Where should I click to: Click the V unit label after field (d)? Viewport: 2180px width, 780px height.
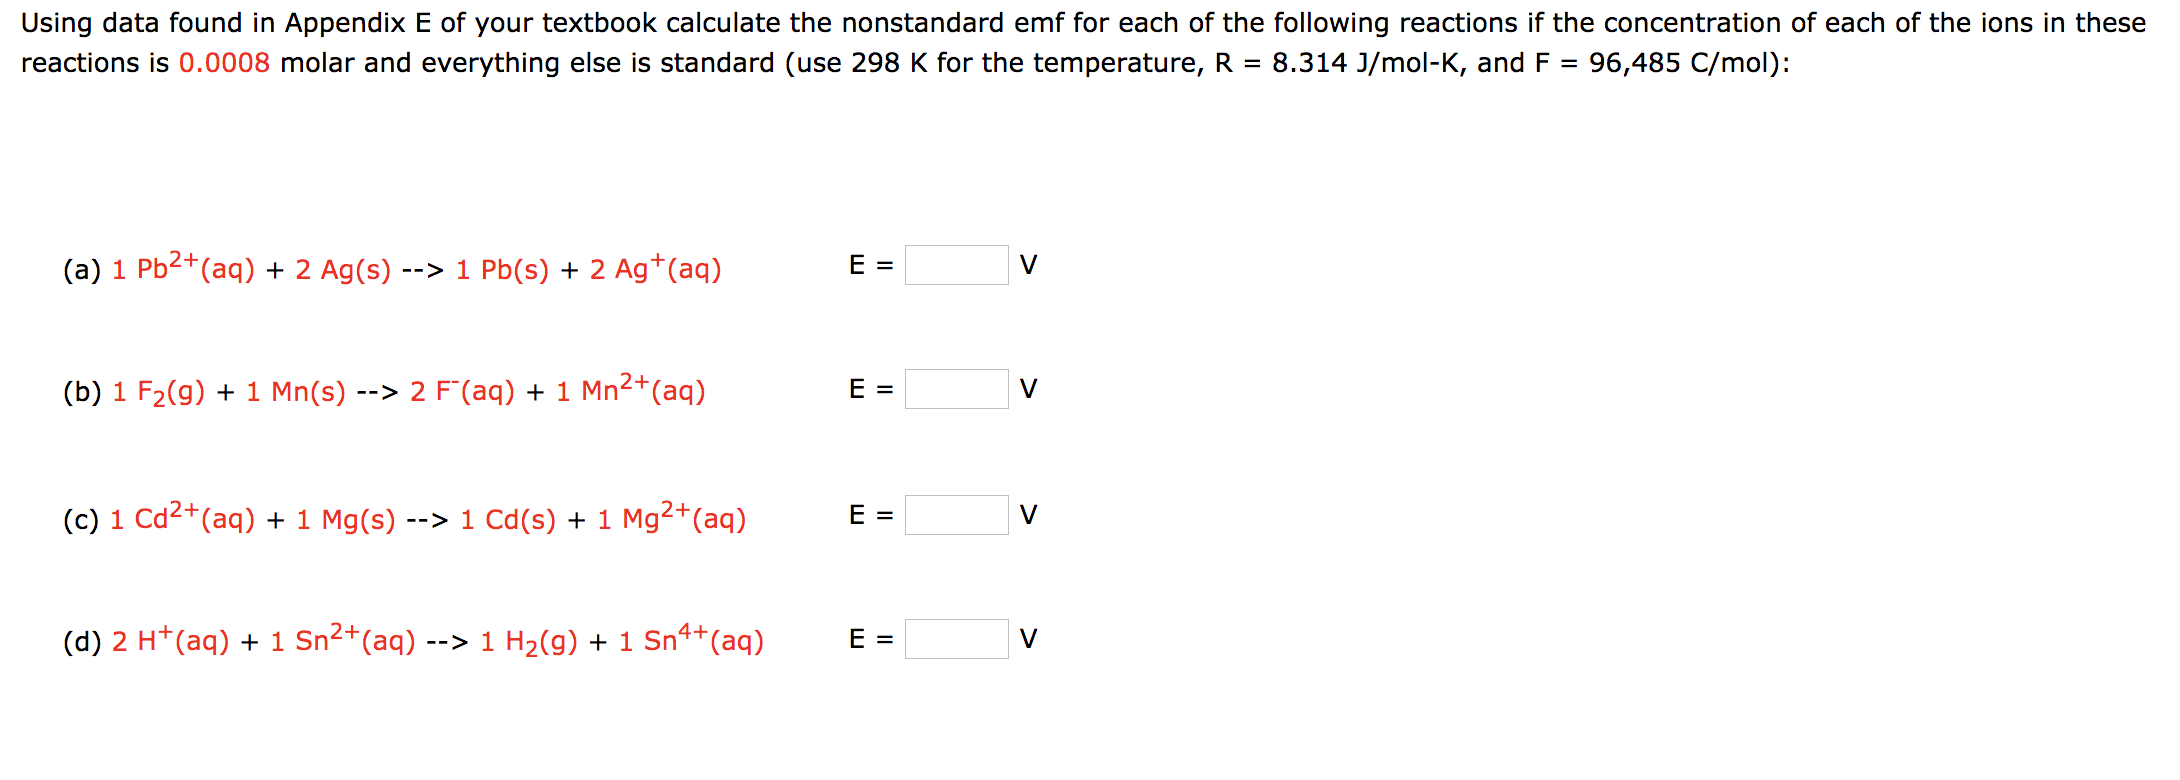tap(1030, 638)
